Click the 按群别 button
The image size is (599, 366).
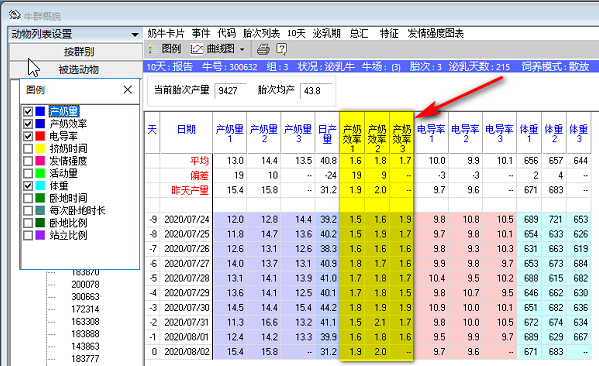pyautogui.click(x=76, y=52)
